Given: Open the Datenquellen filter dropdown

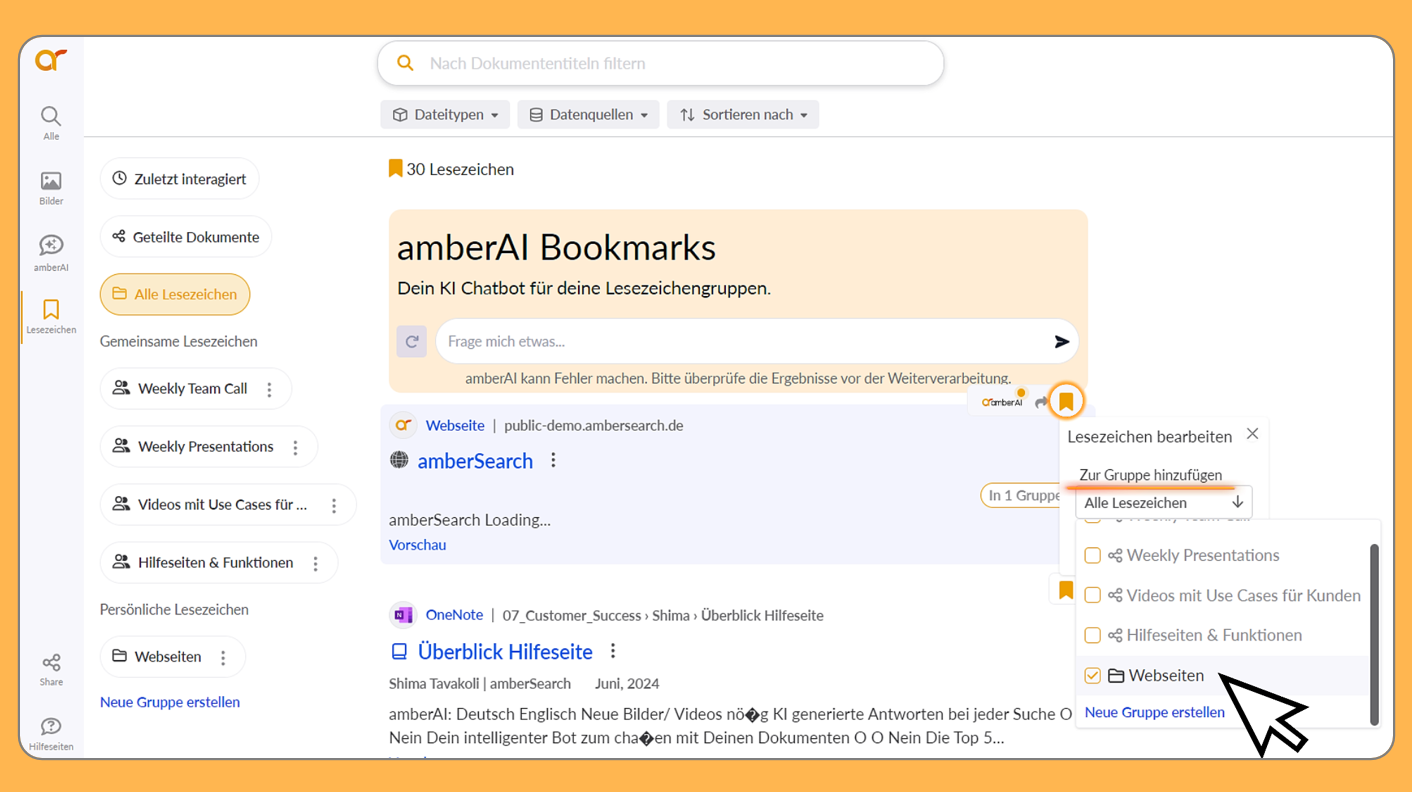Looking at the screenshot, I should 588,115.
